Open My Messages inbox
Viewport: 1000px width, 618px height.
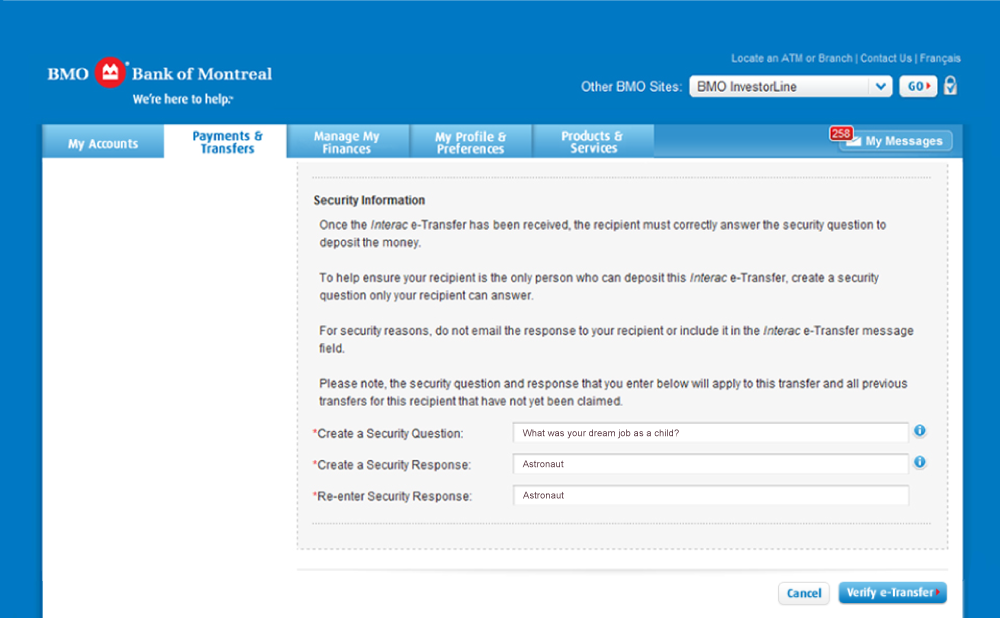pos(896,141)
